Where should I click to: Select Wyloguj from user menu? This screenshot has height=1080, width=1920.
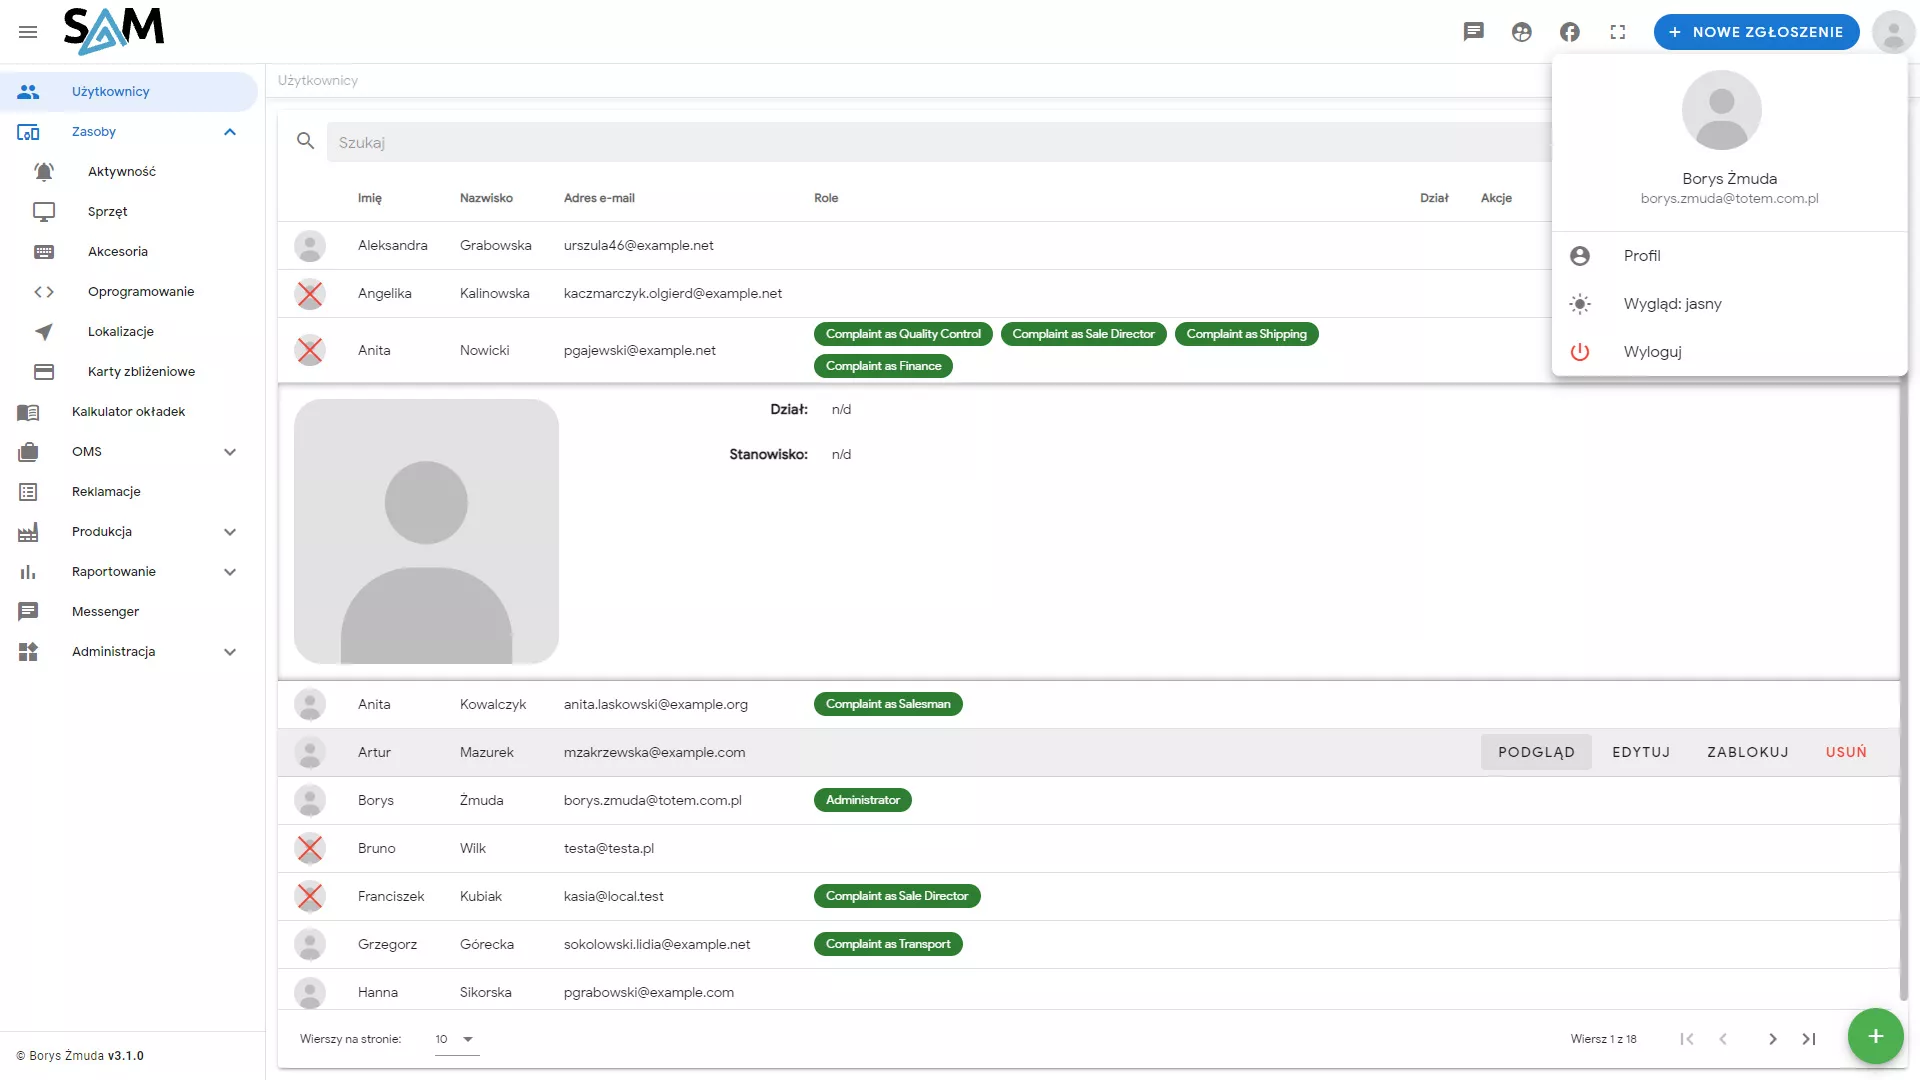pyautogui.click(x=1729, y=352)
